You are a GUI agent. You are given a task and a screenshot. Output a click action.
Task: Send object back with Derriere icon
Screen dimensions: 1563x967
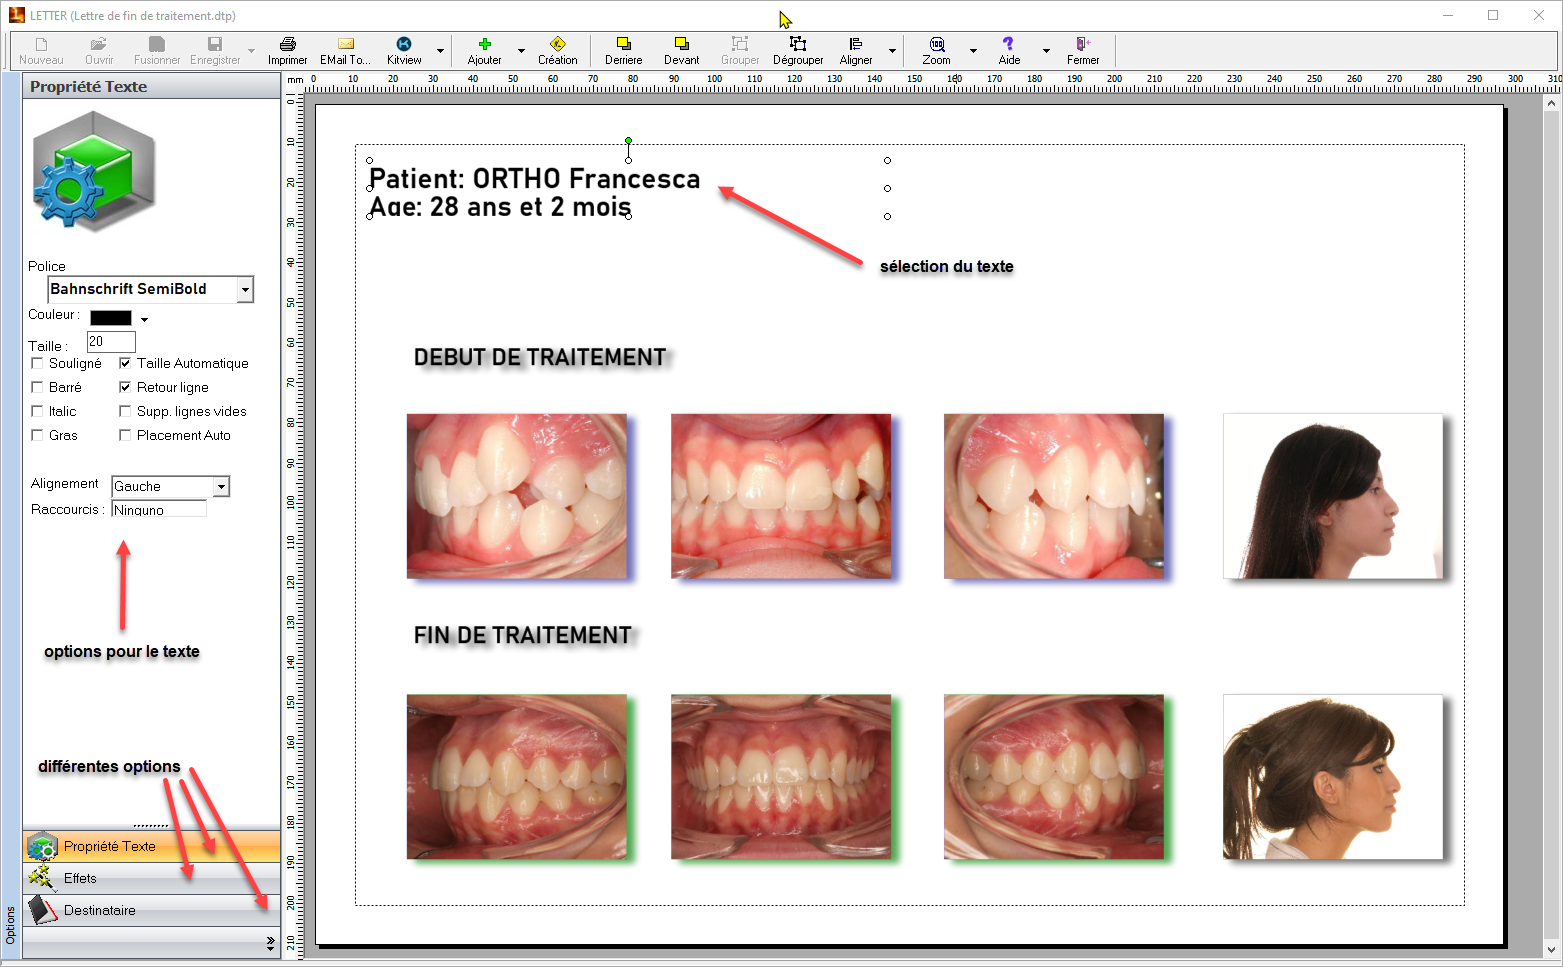pos(623,44)
